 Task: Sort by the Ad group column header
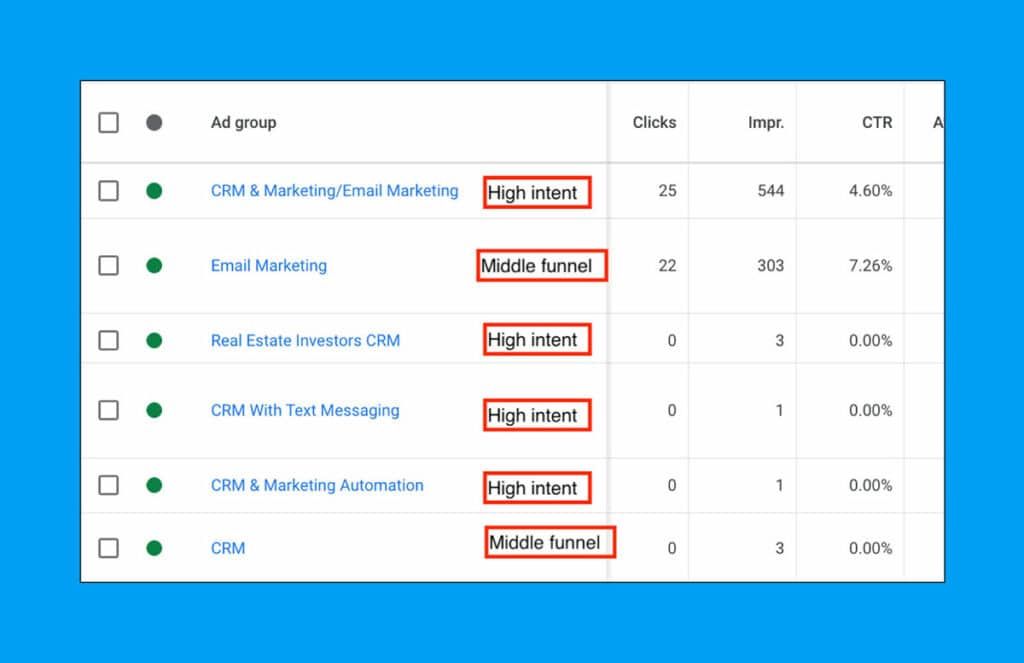244,123
